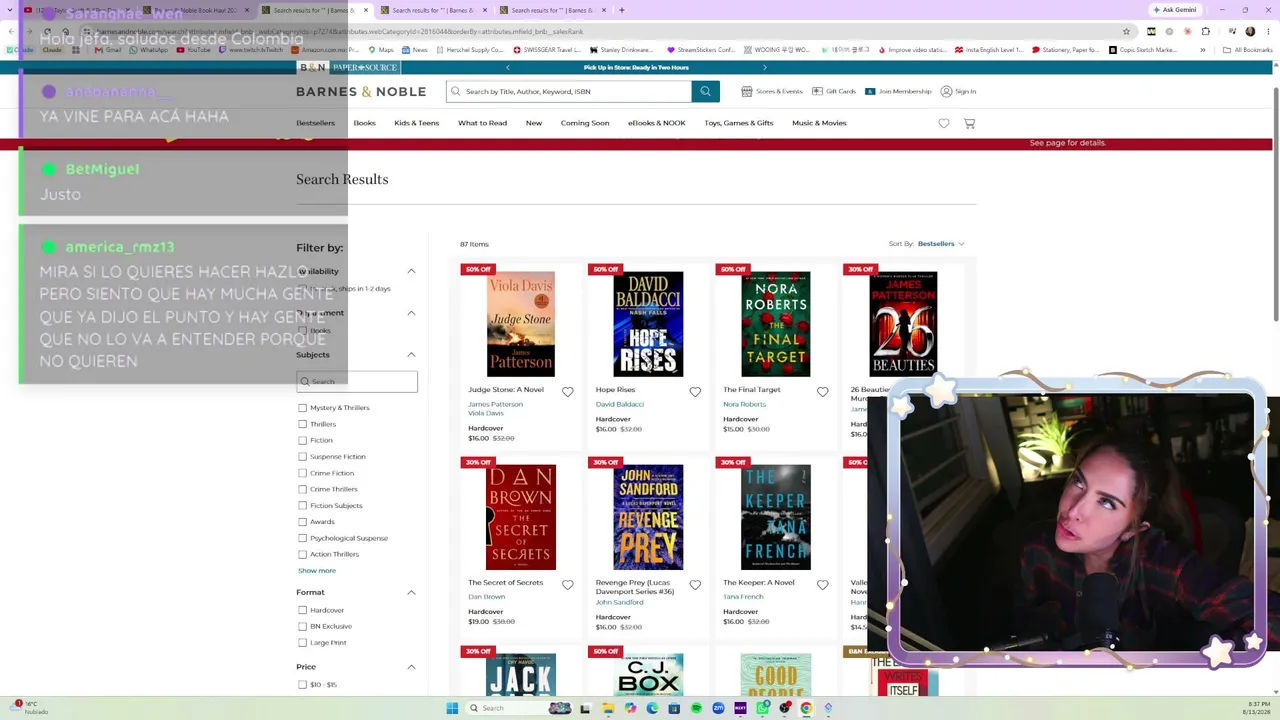Open the Judge Stone book cover

(x=520, y=324)
